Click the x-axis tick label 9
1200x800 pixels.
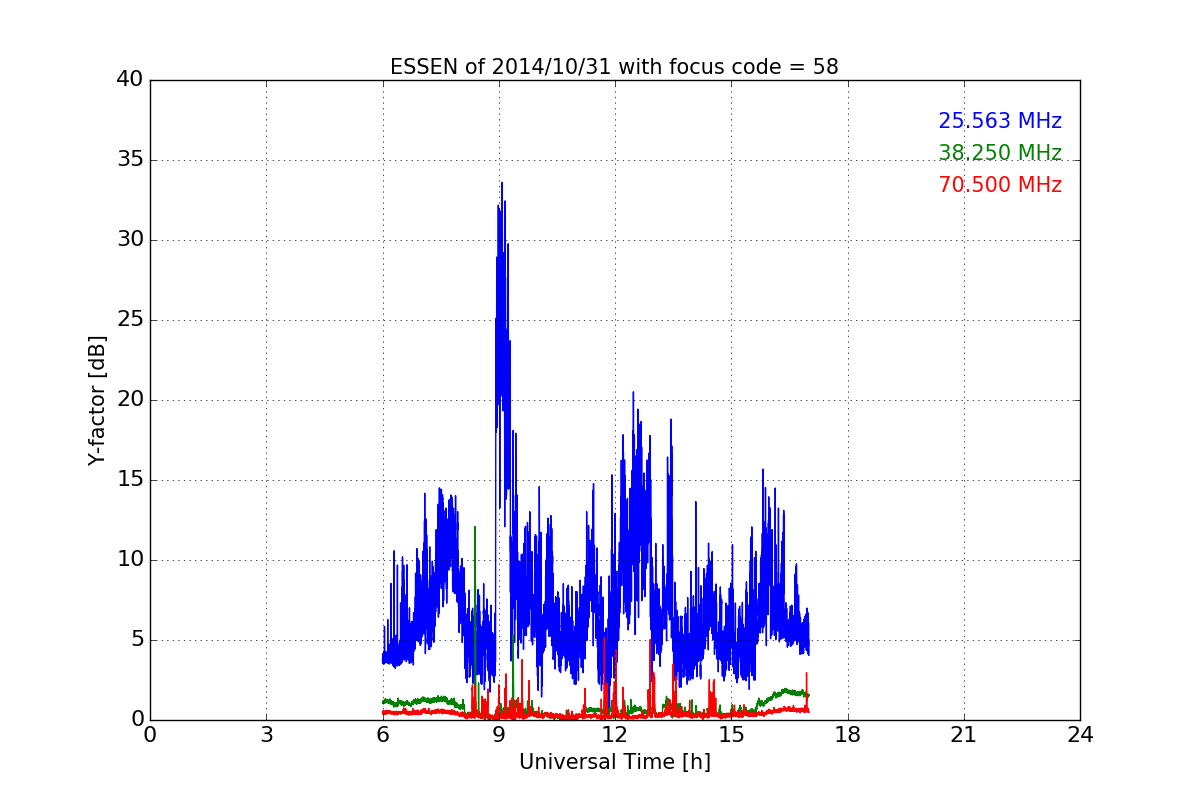pyautogui.click(x=499, y=735)
